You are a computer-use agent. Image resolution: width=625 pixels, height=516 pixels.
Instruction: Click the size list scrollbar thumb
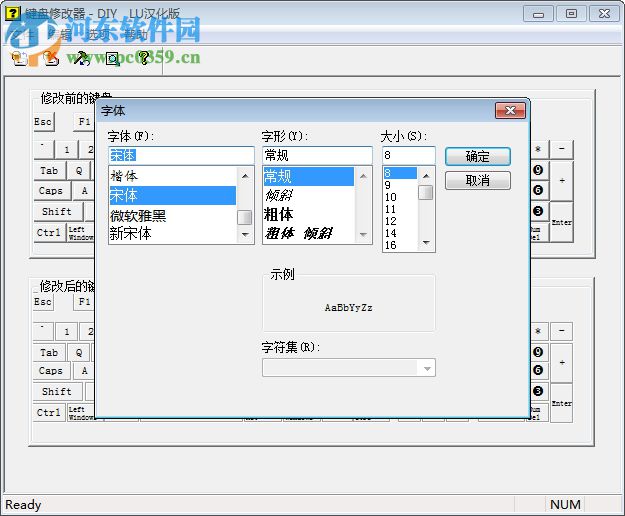tap(426, 192)
